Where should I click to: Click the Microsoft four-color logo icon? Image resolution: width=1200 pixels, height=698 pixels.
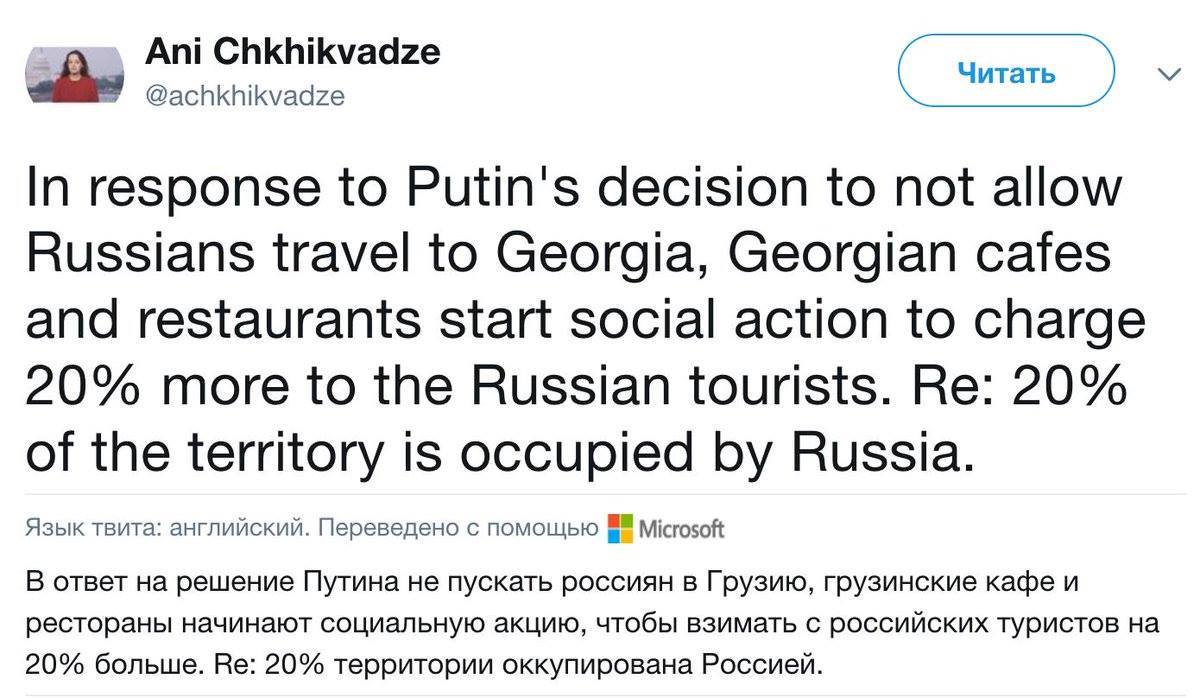(x=619, y=528)
